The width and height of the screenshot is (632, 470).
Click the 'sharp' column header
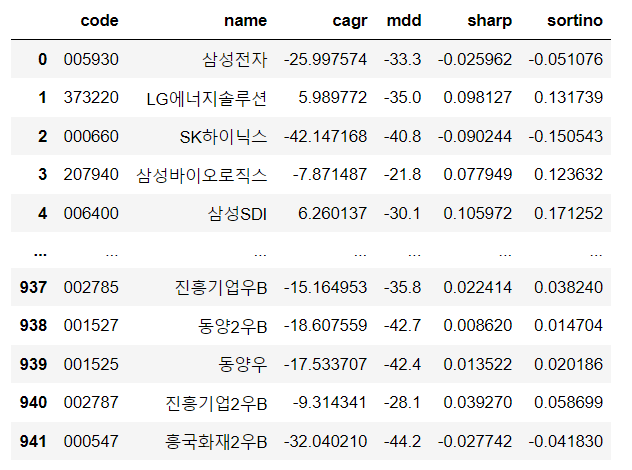pos(489,21)
